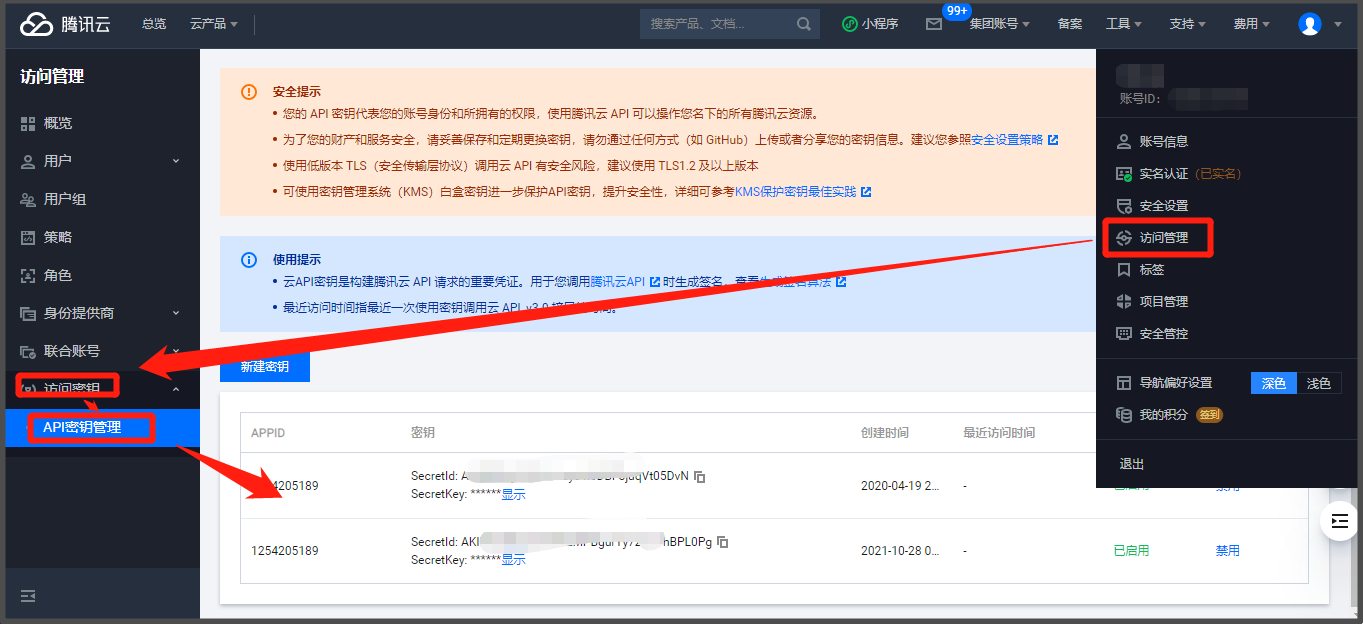Click the 用户 person icon in sidebar
Image resolution: width=1363 pixels, height=624 pixels.
pyautogui.click(x=28, y=161)
